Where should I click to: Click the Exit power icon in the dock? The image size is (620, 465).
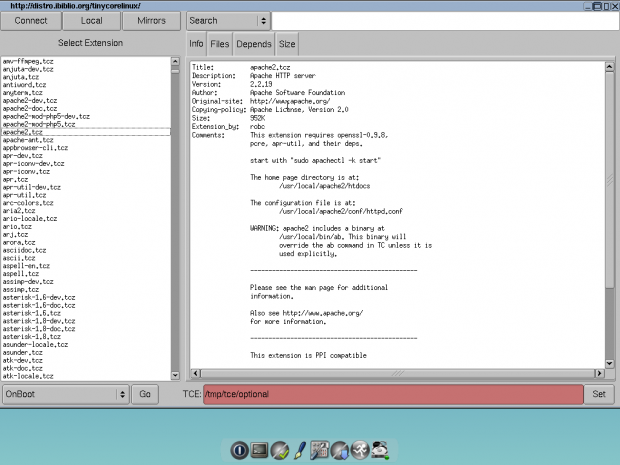tap(239, 450)
